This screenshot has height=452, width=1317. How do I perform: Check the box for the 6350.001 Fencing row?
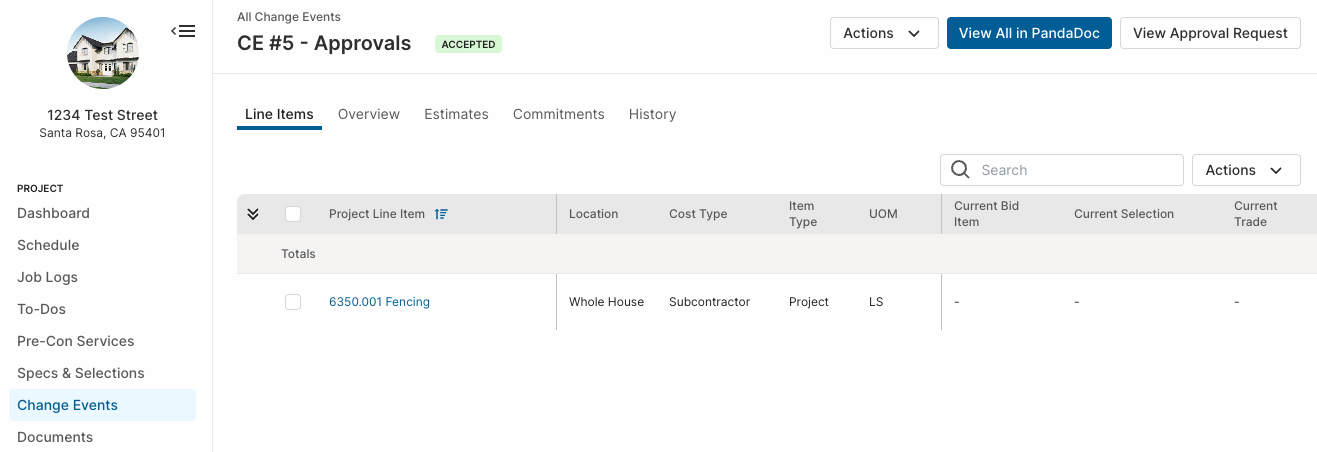(x=293, y=302)
